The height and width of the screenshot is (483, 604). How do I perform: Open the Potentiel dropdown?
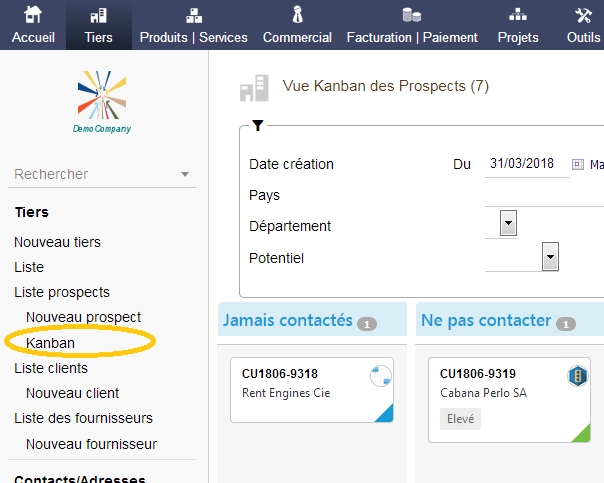(549, 257)
